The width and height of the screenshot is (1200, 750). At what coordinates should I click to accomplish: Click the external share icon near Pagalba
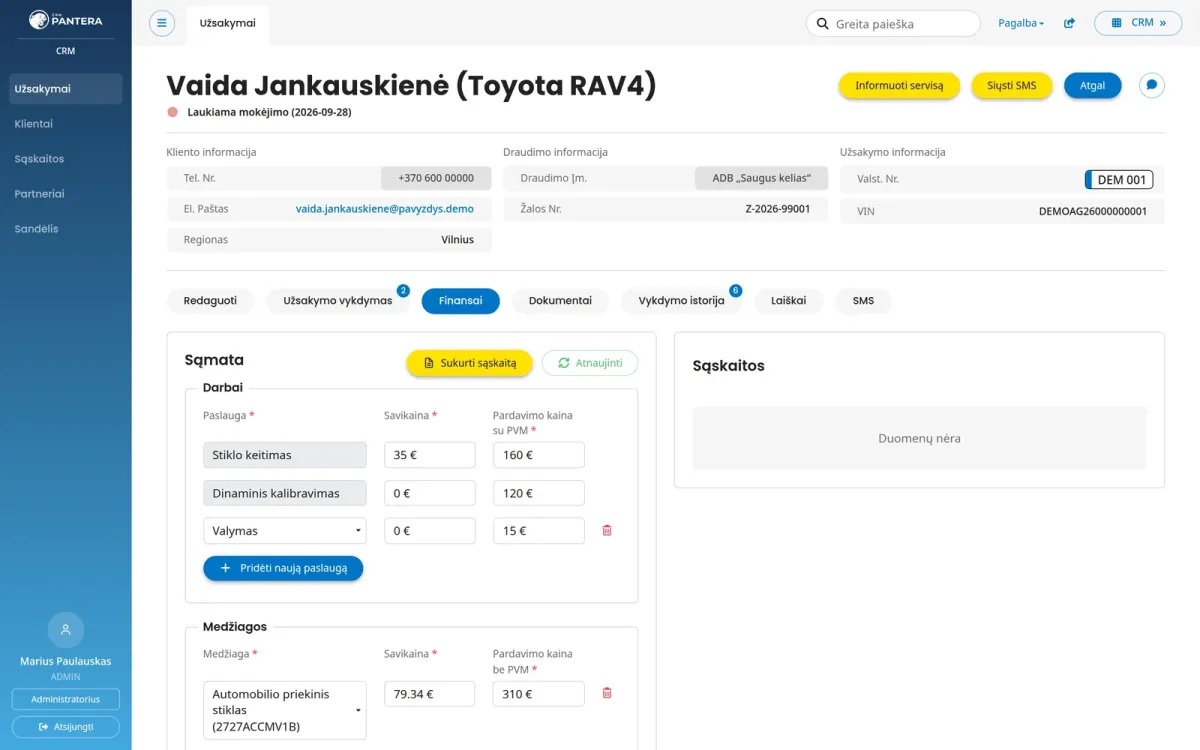coord(1069,23)
